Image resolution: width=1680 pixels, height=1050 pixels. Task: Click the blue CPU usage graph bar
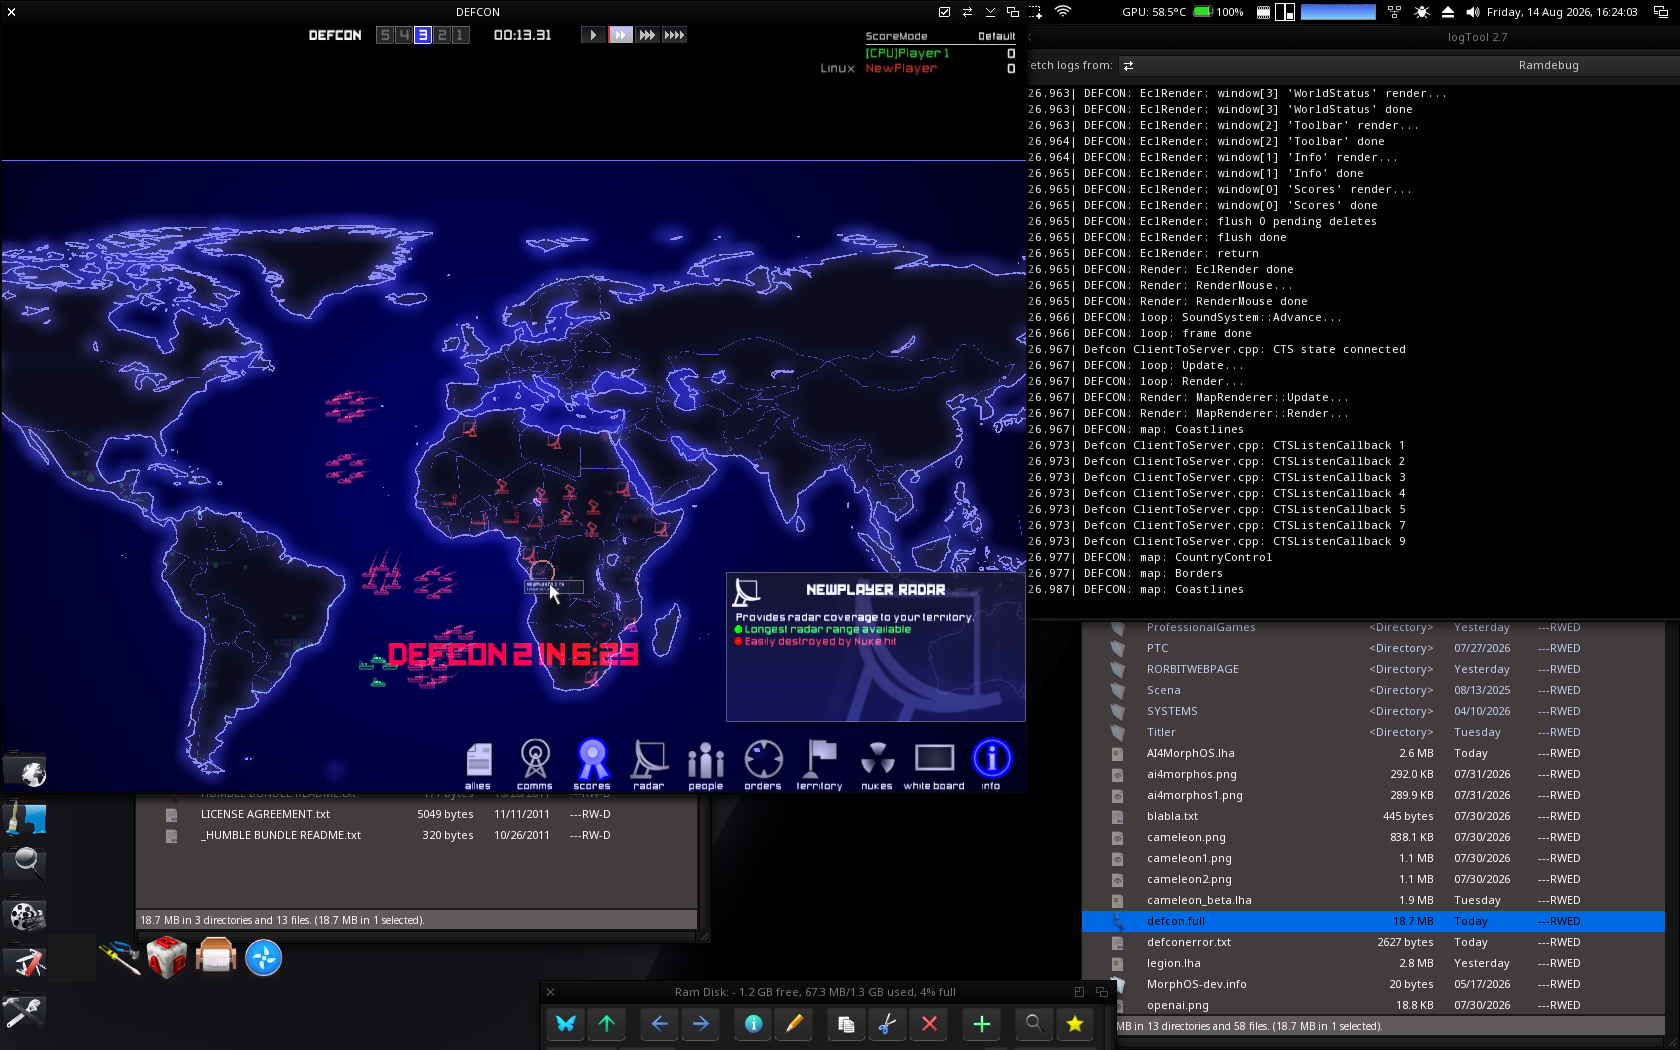click(x=1338, y=12)
